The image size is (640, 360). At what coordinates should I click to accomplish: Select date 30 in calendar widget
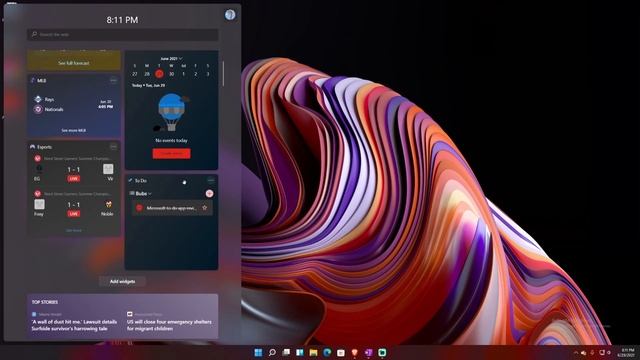171,74
